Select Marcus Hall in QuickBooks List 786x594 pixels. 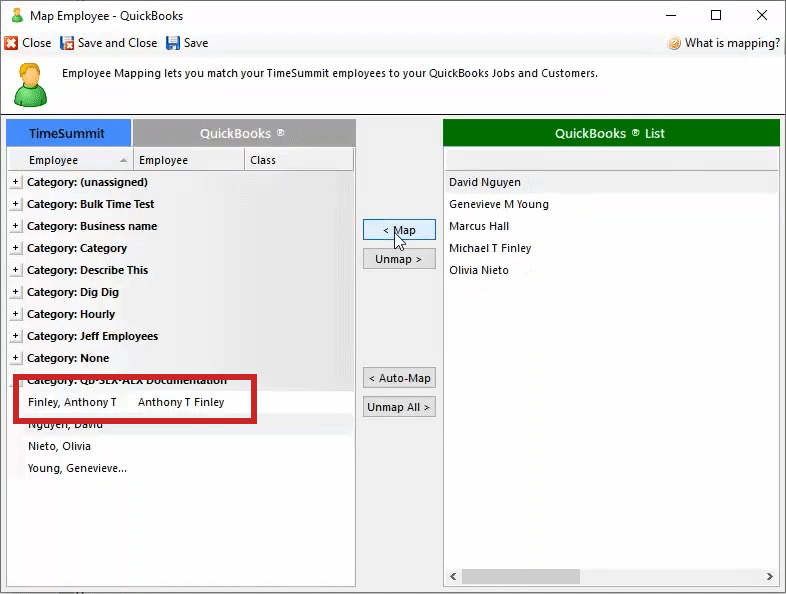tap(611, 226)
